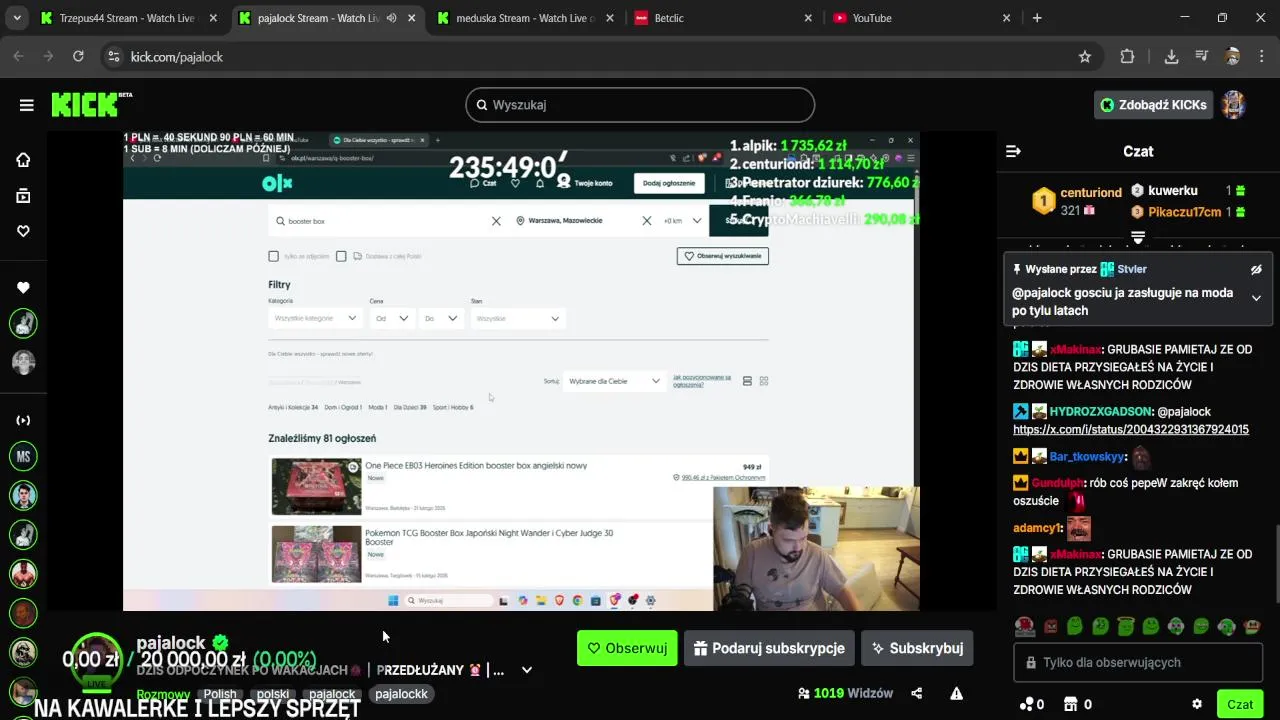Open the x.com link in the chat

click(1131, 429)
